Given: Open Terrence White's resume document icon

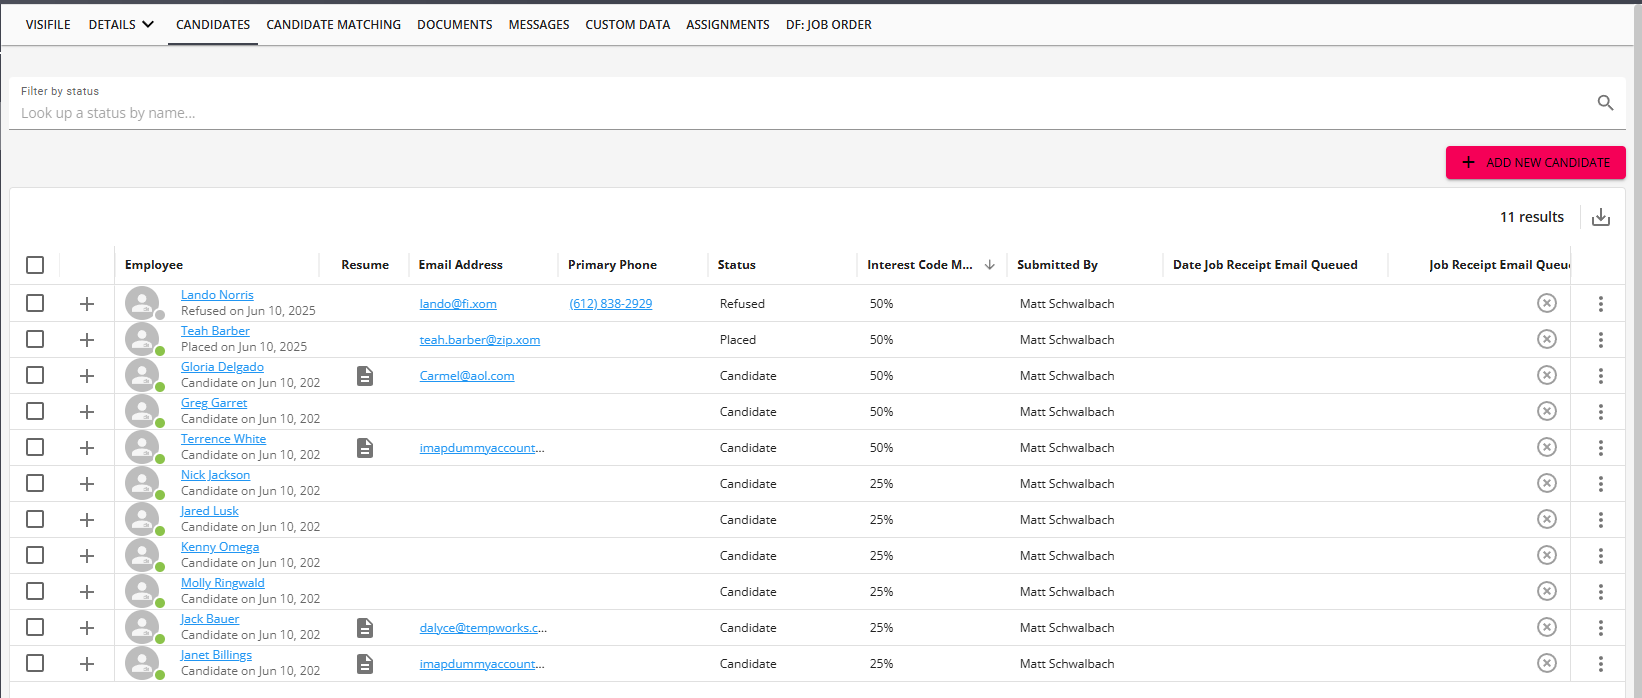Looking at the screenshot, I should tap(365, 448).
